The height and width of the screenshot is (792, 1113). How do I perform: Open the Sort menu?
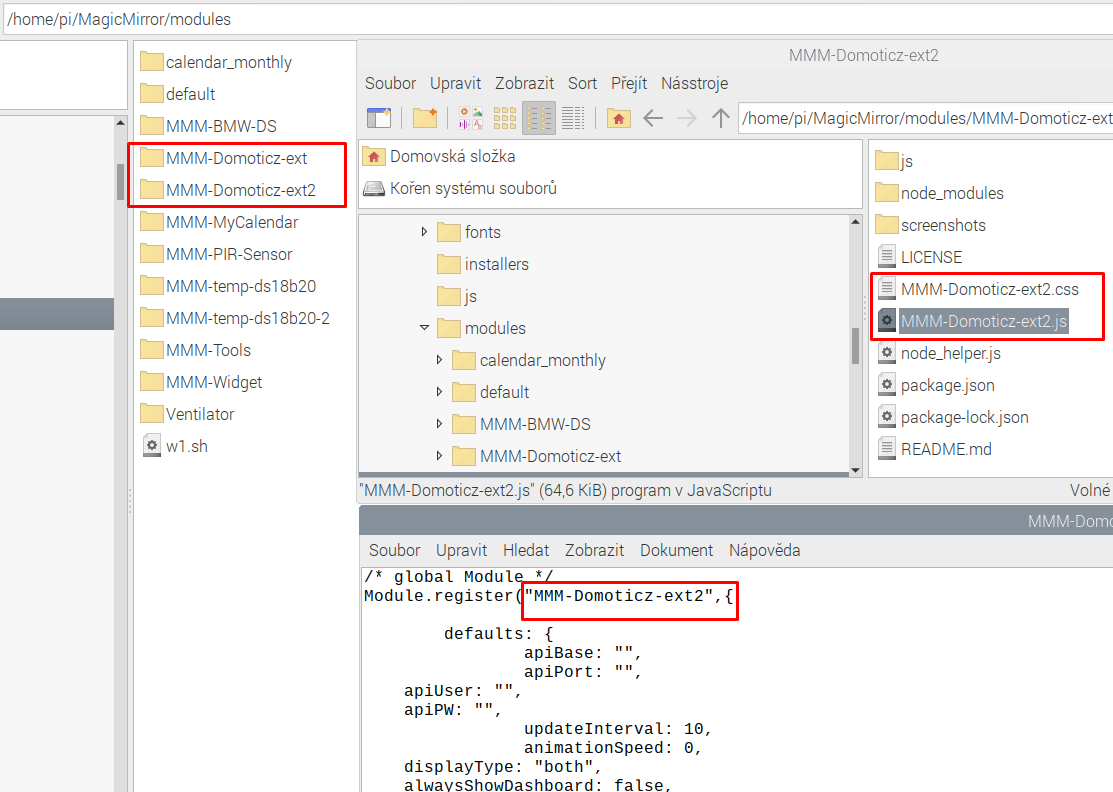point(582,84)
